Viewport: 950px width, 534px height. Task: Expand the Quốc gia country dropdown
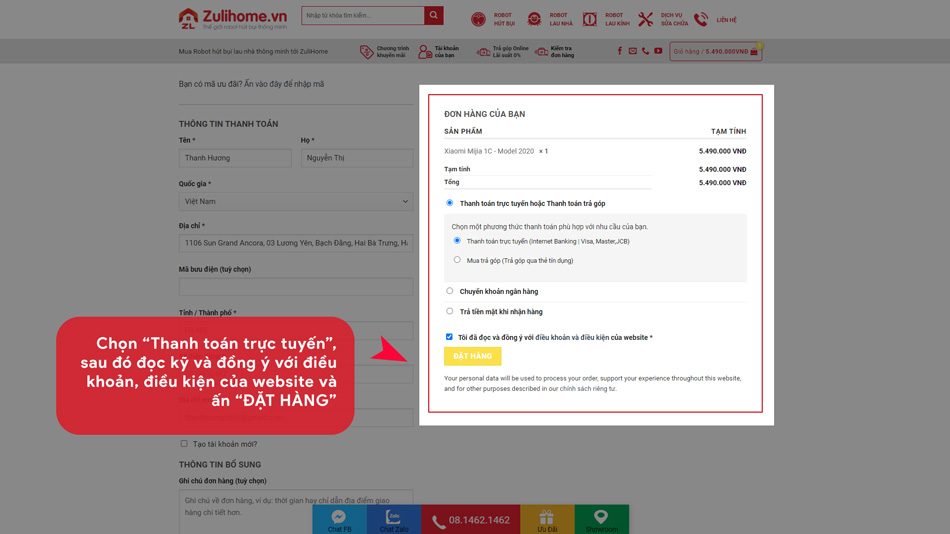295,201
